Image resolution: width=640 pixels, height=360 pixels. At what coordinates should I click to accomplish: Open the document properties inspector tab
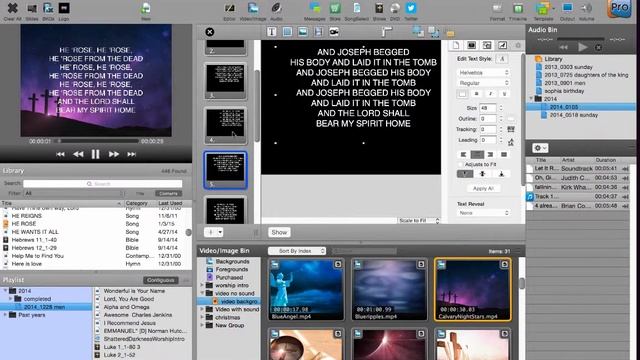(456, 45)
